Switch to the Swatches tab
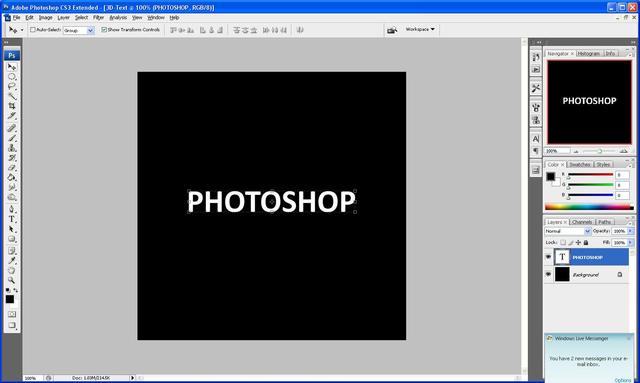 pyautogui.click(x=580, y=165)
